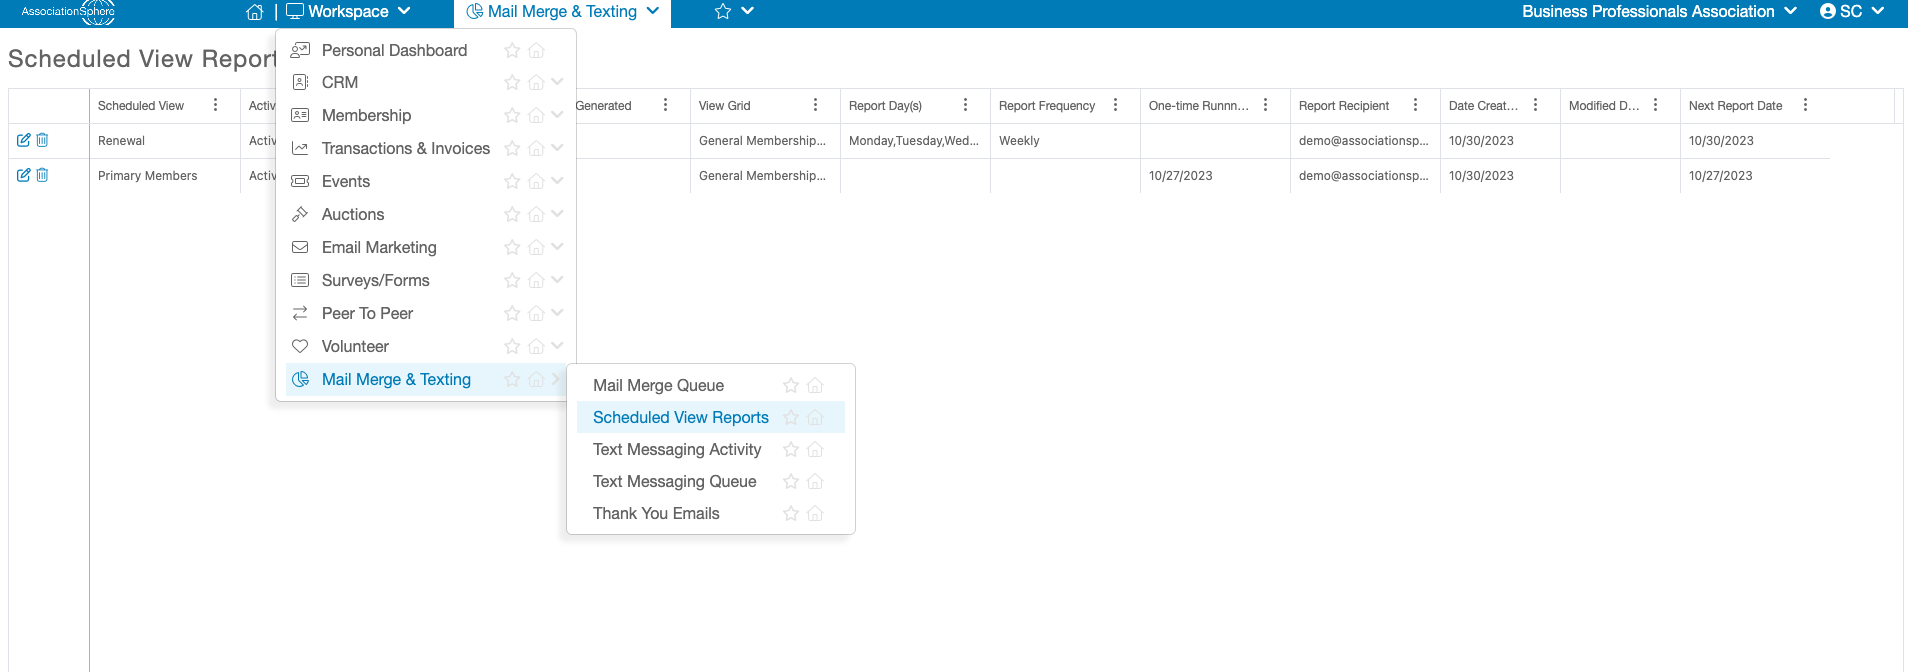Expand the Events submenu chevron

[x=557, y=181]
